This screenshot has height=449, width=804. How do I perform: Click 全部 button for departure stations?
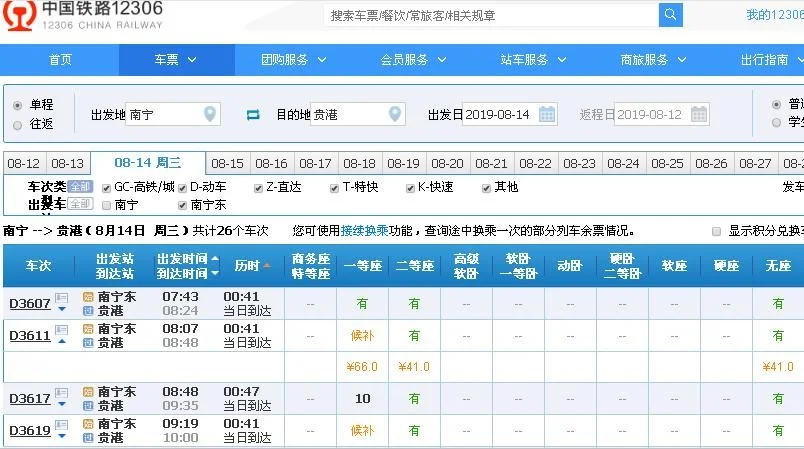click(79, 204)
